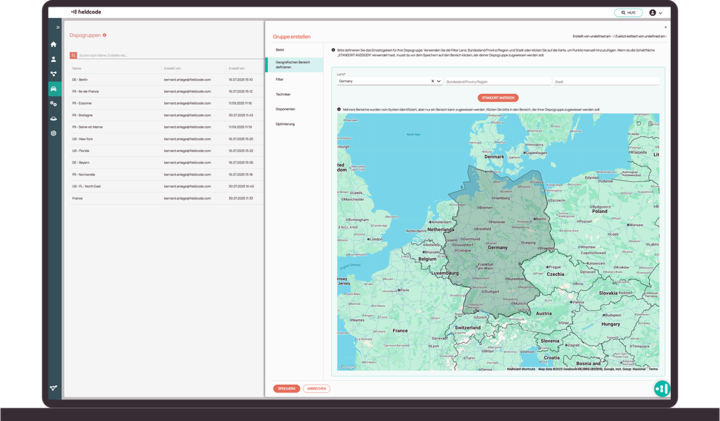Image resolution: width=720 pixels, height=421 pixels.
Task: Open the green Fieldcode widget icon
Action: click(661, 388)
